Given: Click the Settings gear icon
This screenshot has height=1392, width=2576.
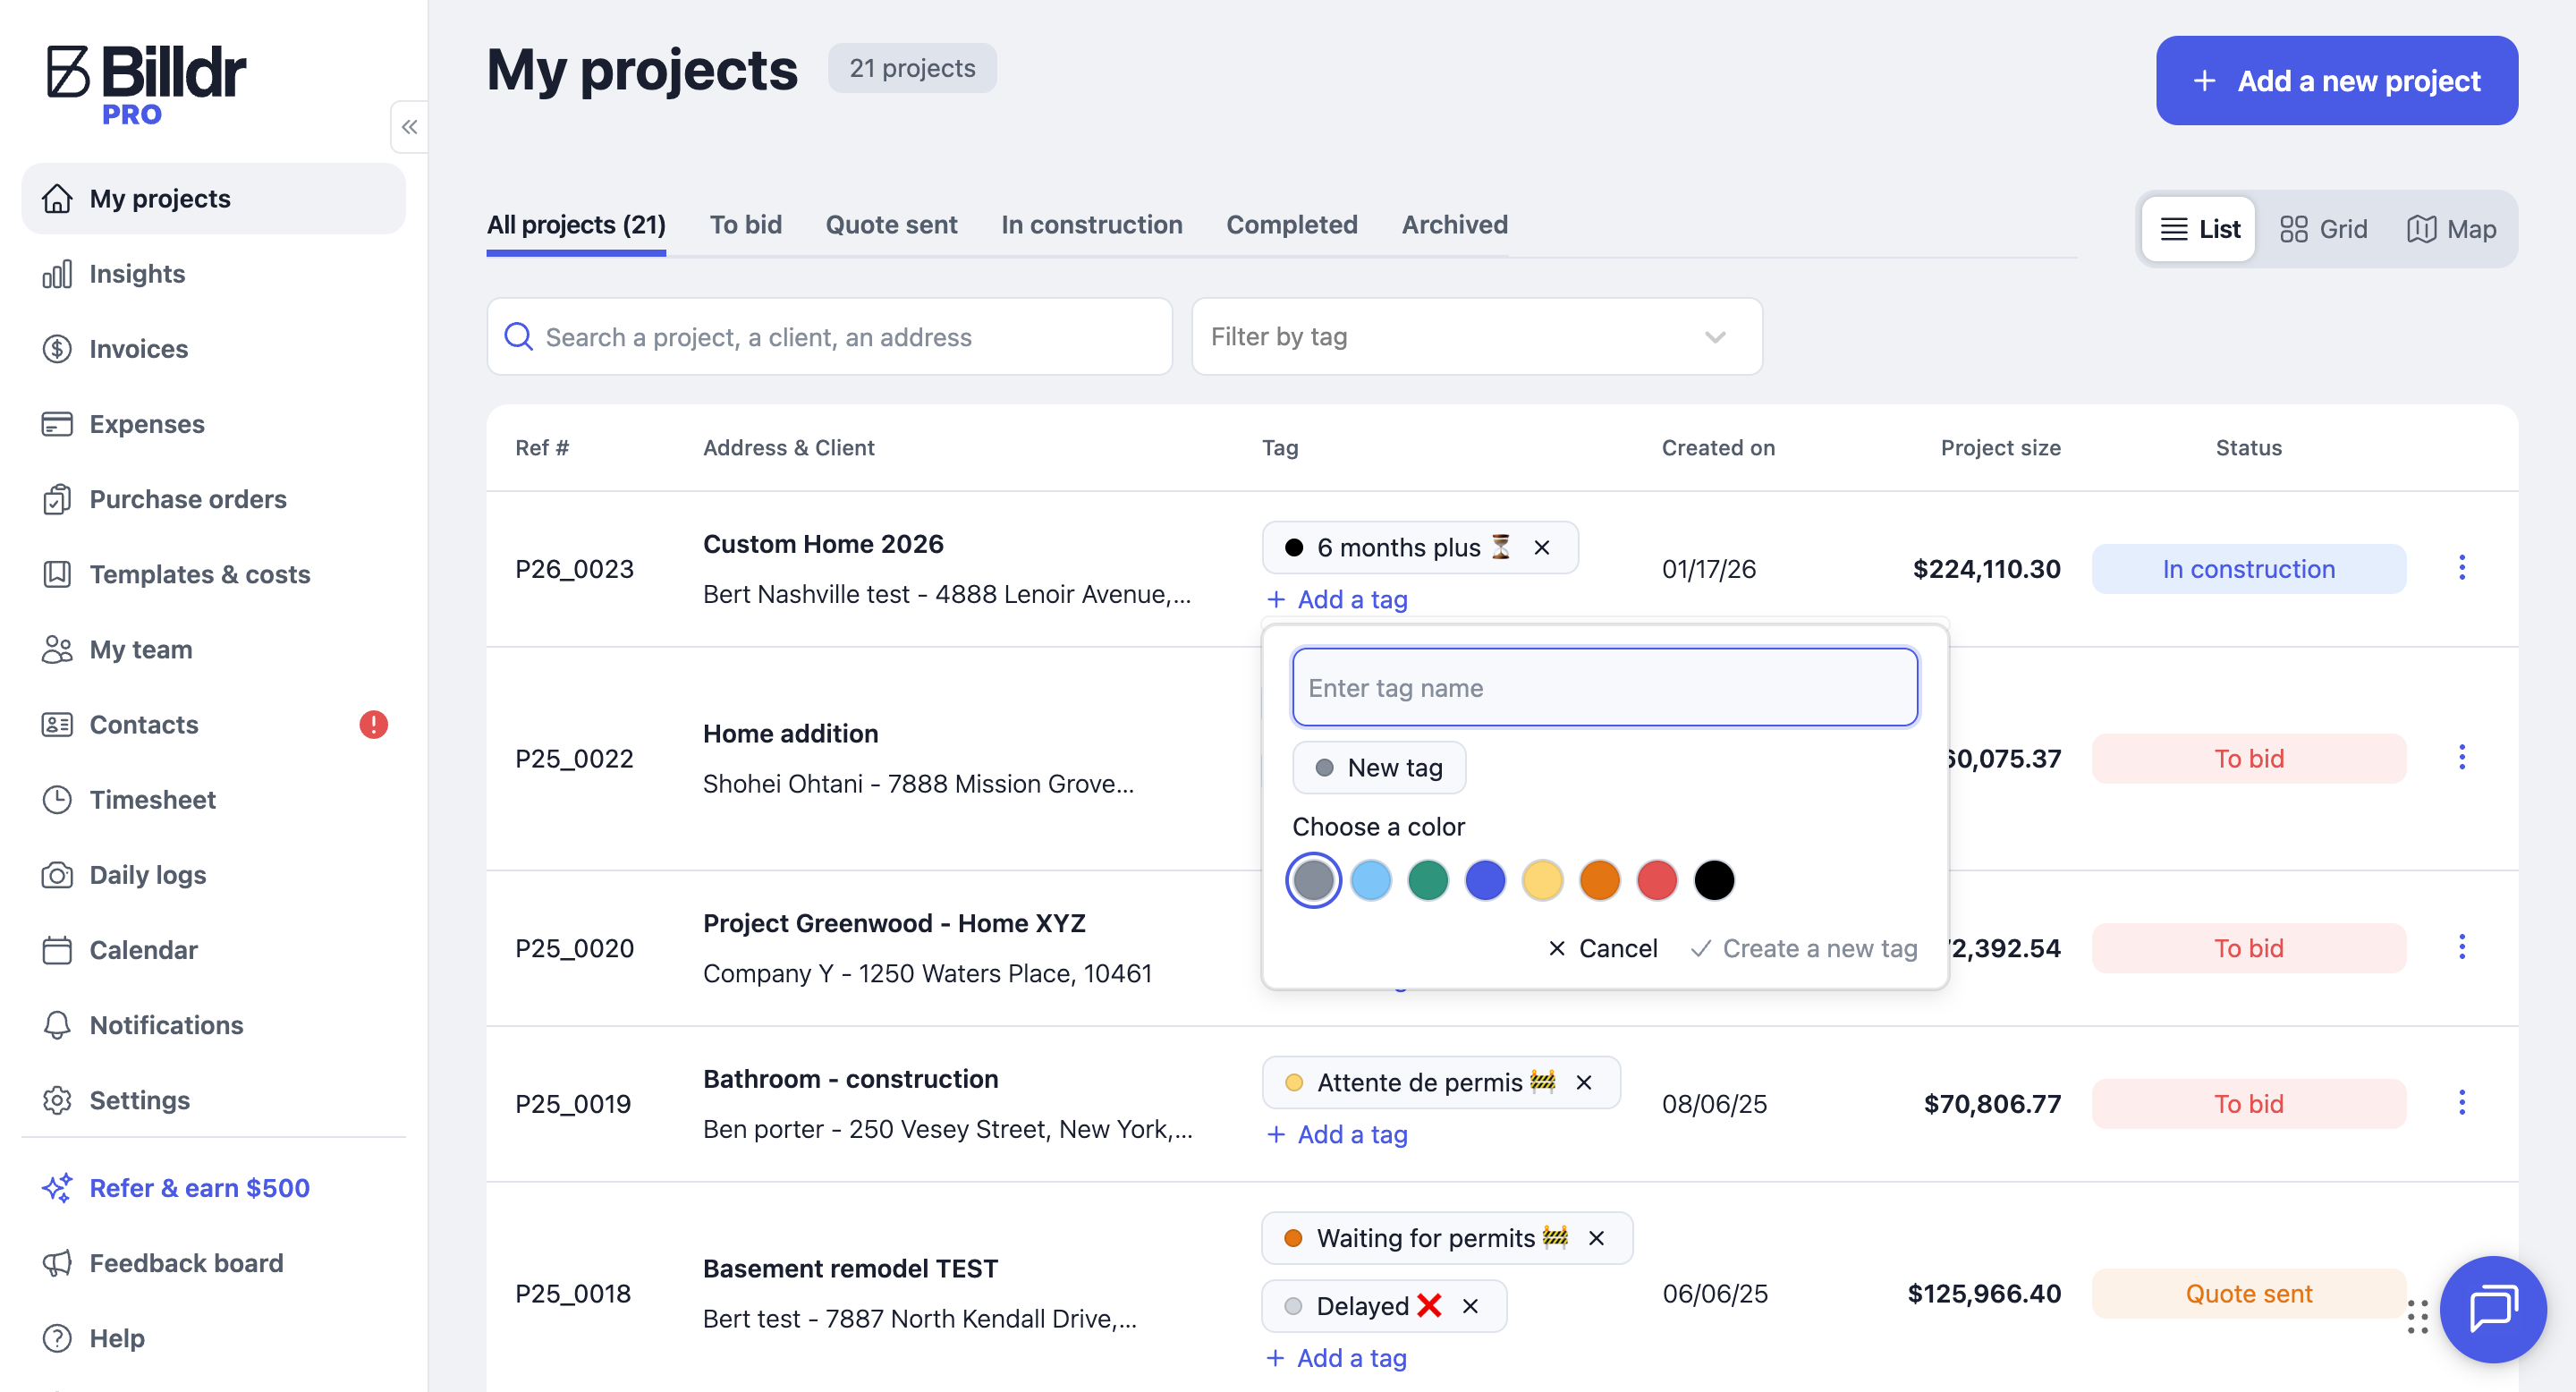Looking at the screenshot, I should (57, 1100).
